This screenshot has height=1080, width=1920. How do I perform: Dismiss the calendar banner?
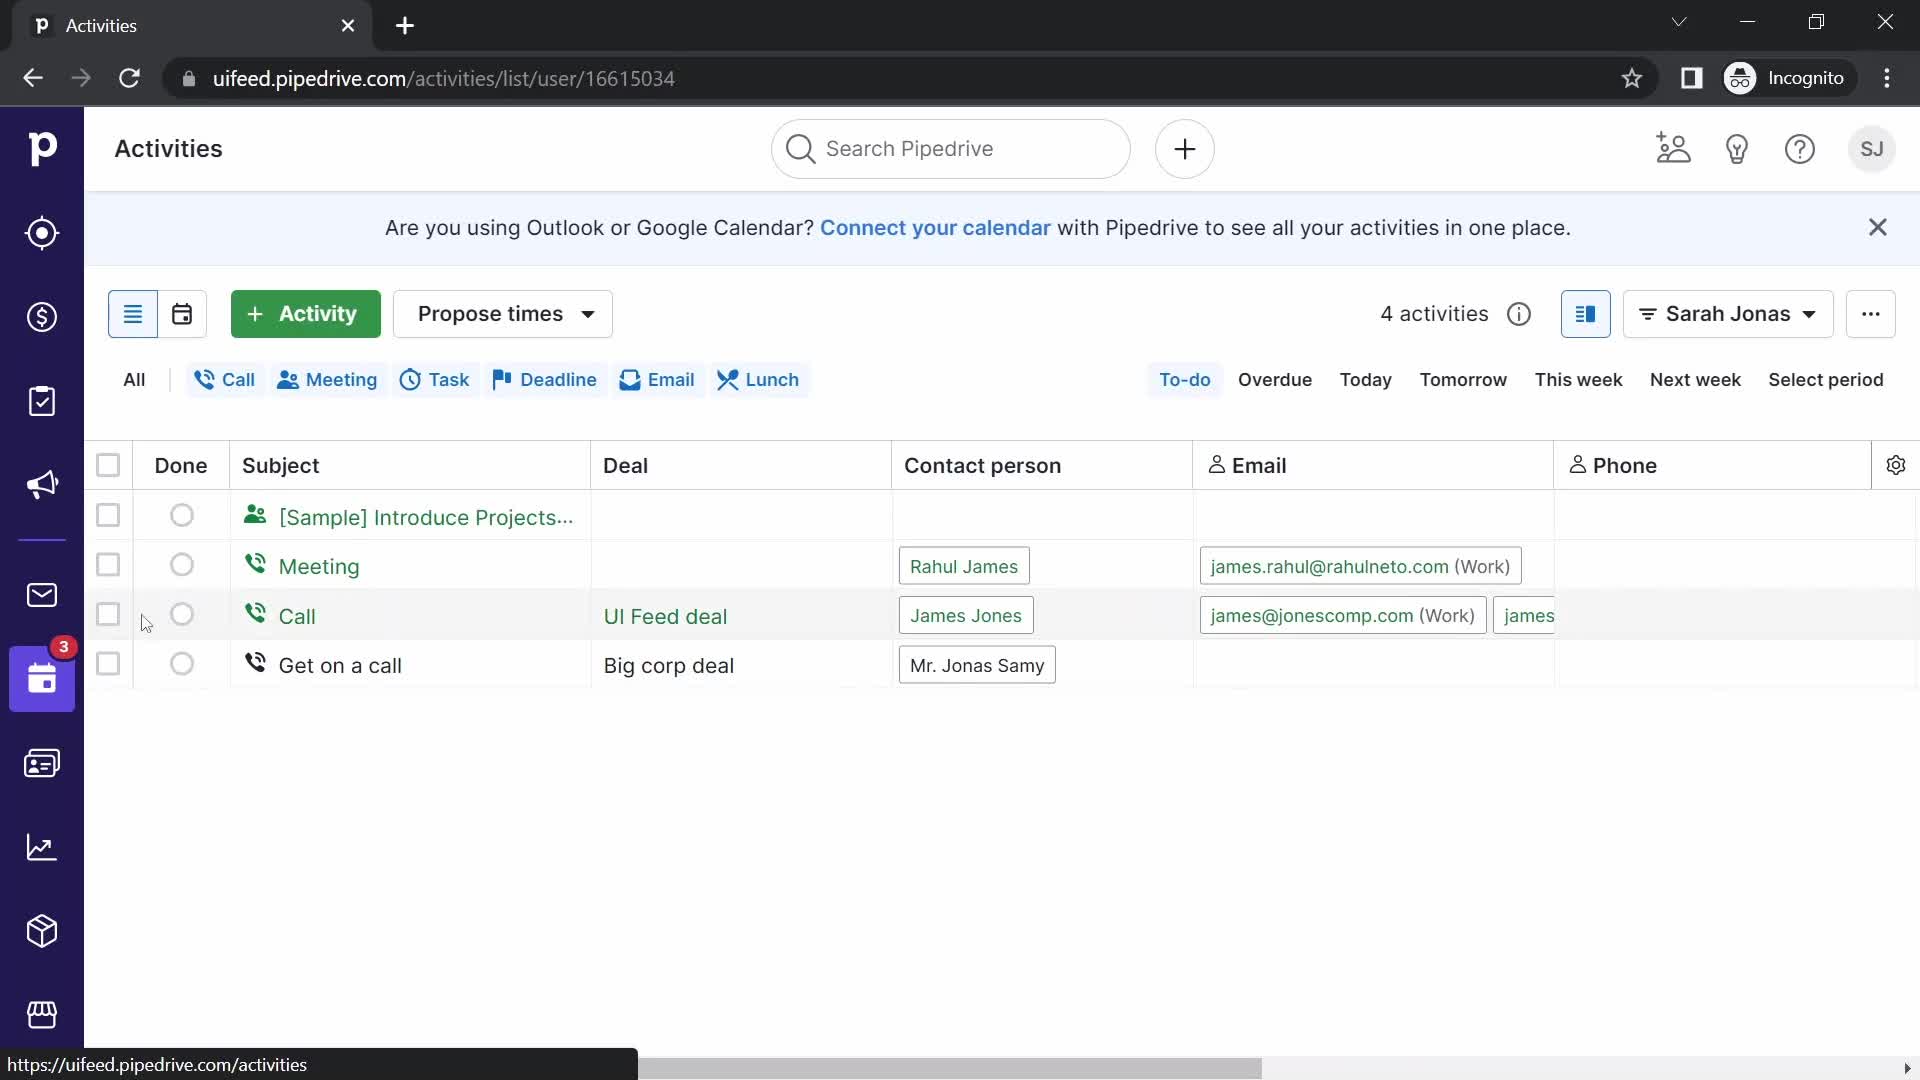1878,228
